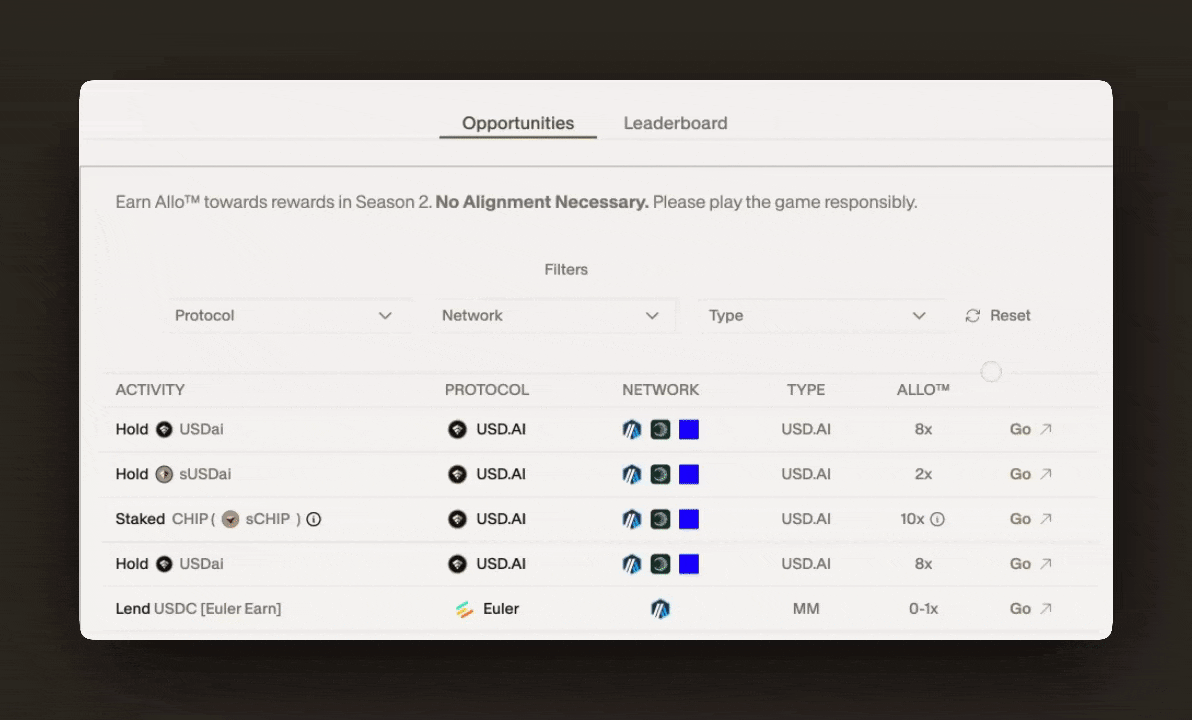The width and height of the screenshot is (1192, 720).
Task: Click the Lend USDC [Euler Earn] activity
Action: [198, 609]
